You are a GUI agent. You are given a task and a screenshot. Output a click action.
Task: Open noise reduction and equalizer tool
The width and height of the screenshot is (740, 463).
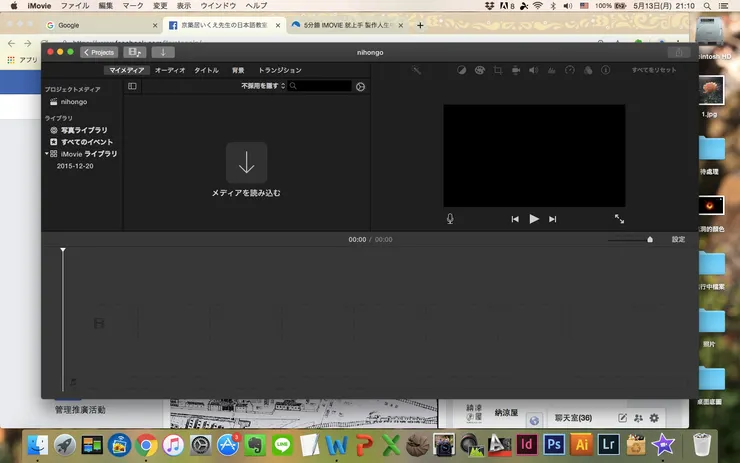click(x=551, y=70)
